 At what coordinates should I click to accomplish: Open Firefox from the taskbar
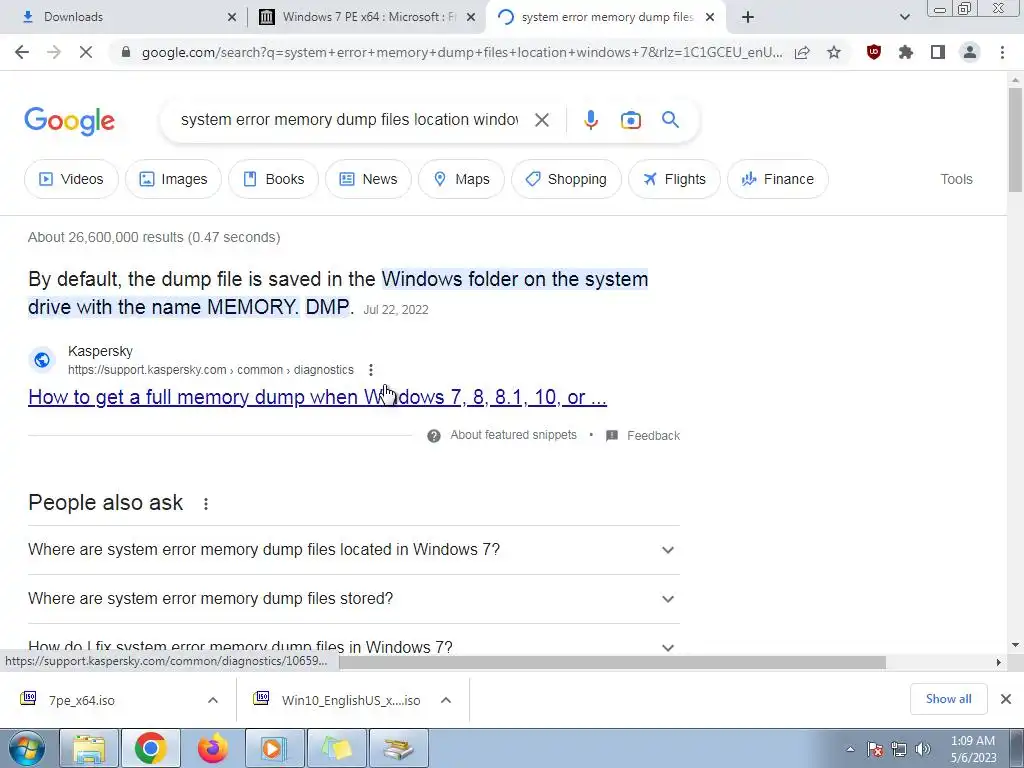[212, 748]
